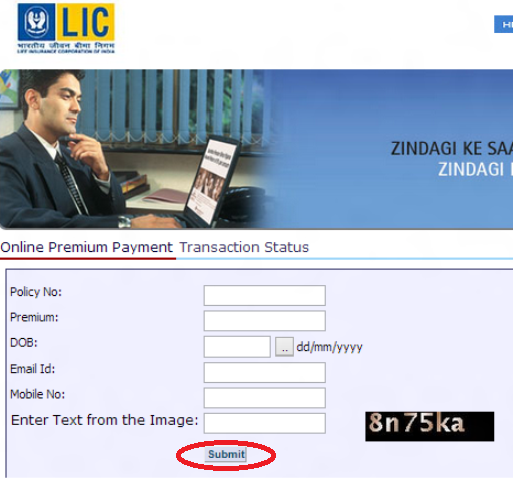513x480 pixels.
Task: Open the DOB date picker button
Action: coord(284,347)
